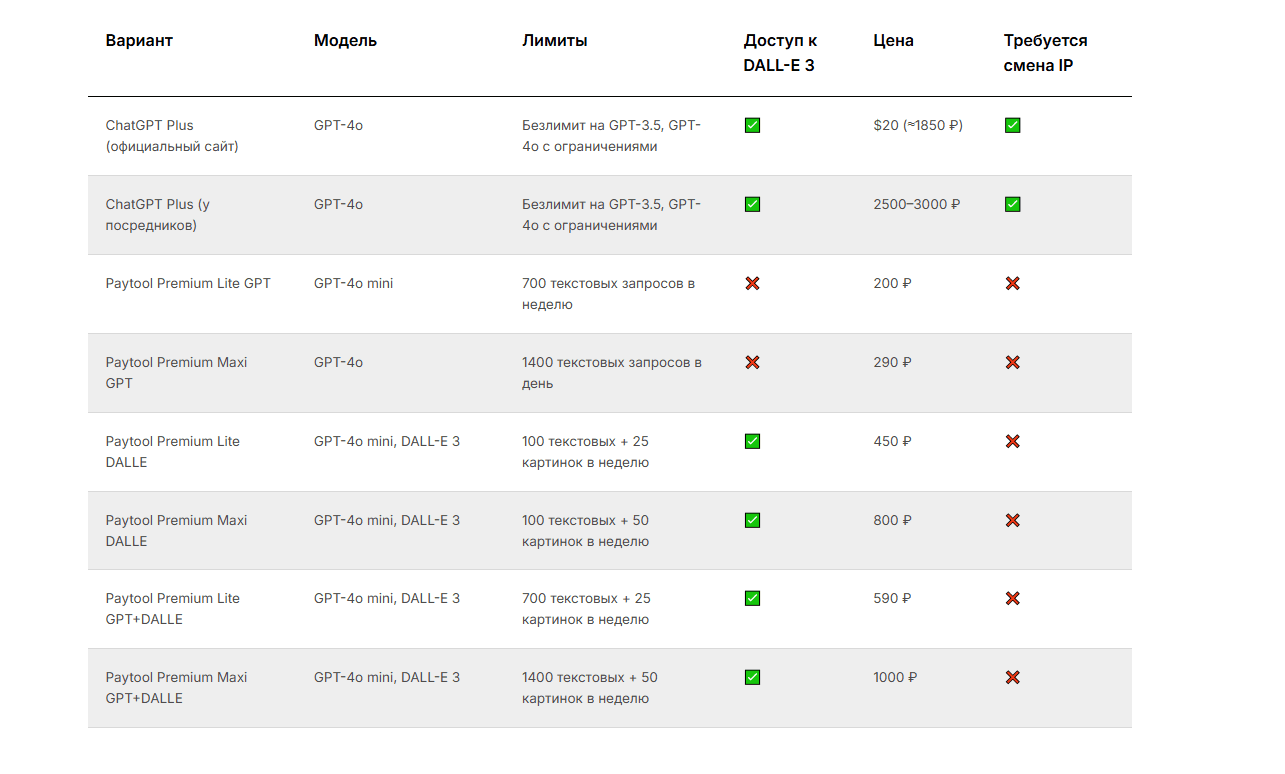The image size is (1285, 774).
Task: Click DALL-E 3 checkmark for ChatGPT Plus official
Action: coord(752,126)
